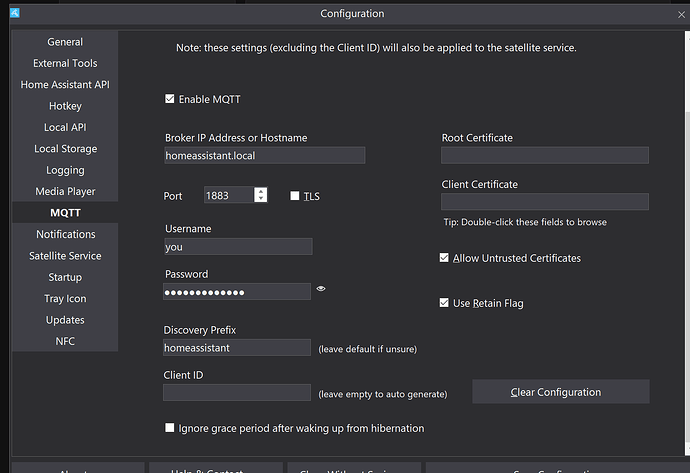
Task: Open the NFC settings tab
Action: point(65,341)
